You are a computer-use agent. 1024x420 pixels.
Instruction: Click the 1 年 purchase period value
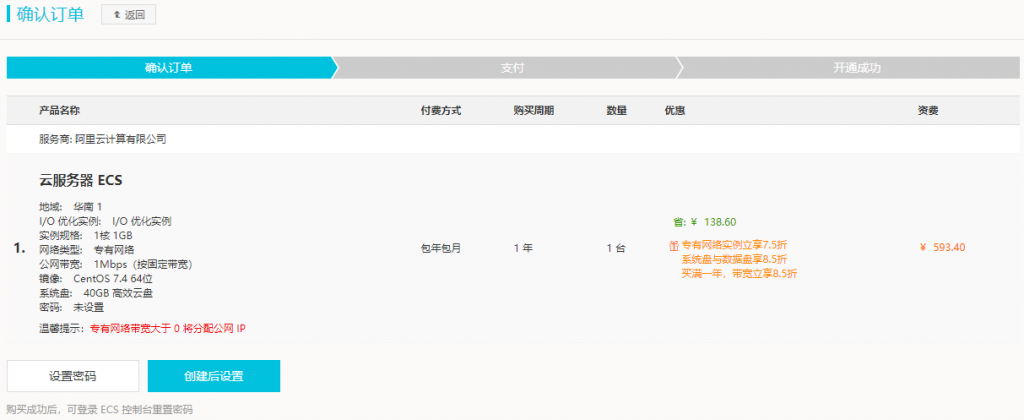pyautogui.click(x=524, y=248)
